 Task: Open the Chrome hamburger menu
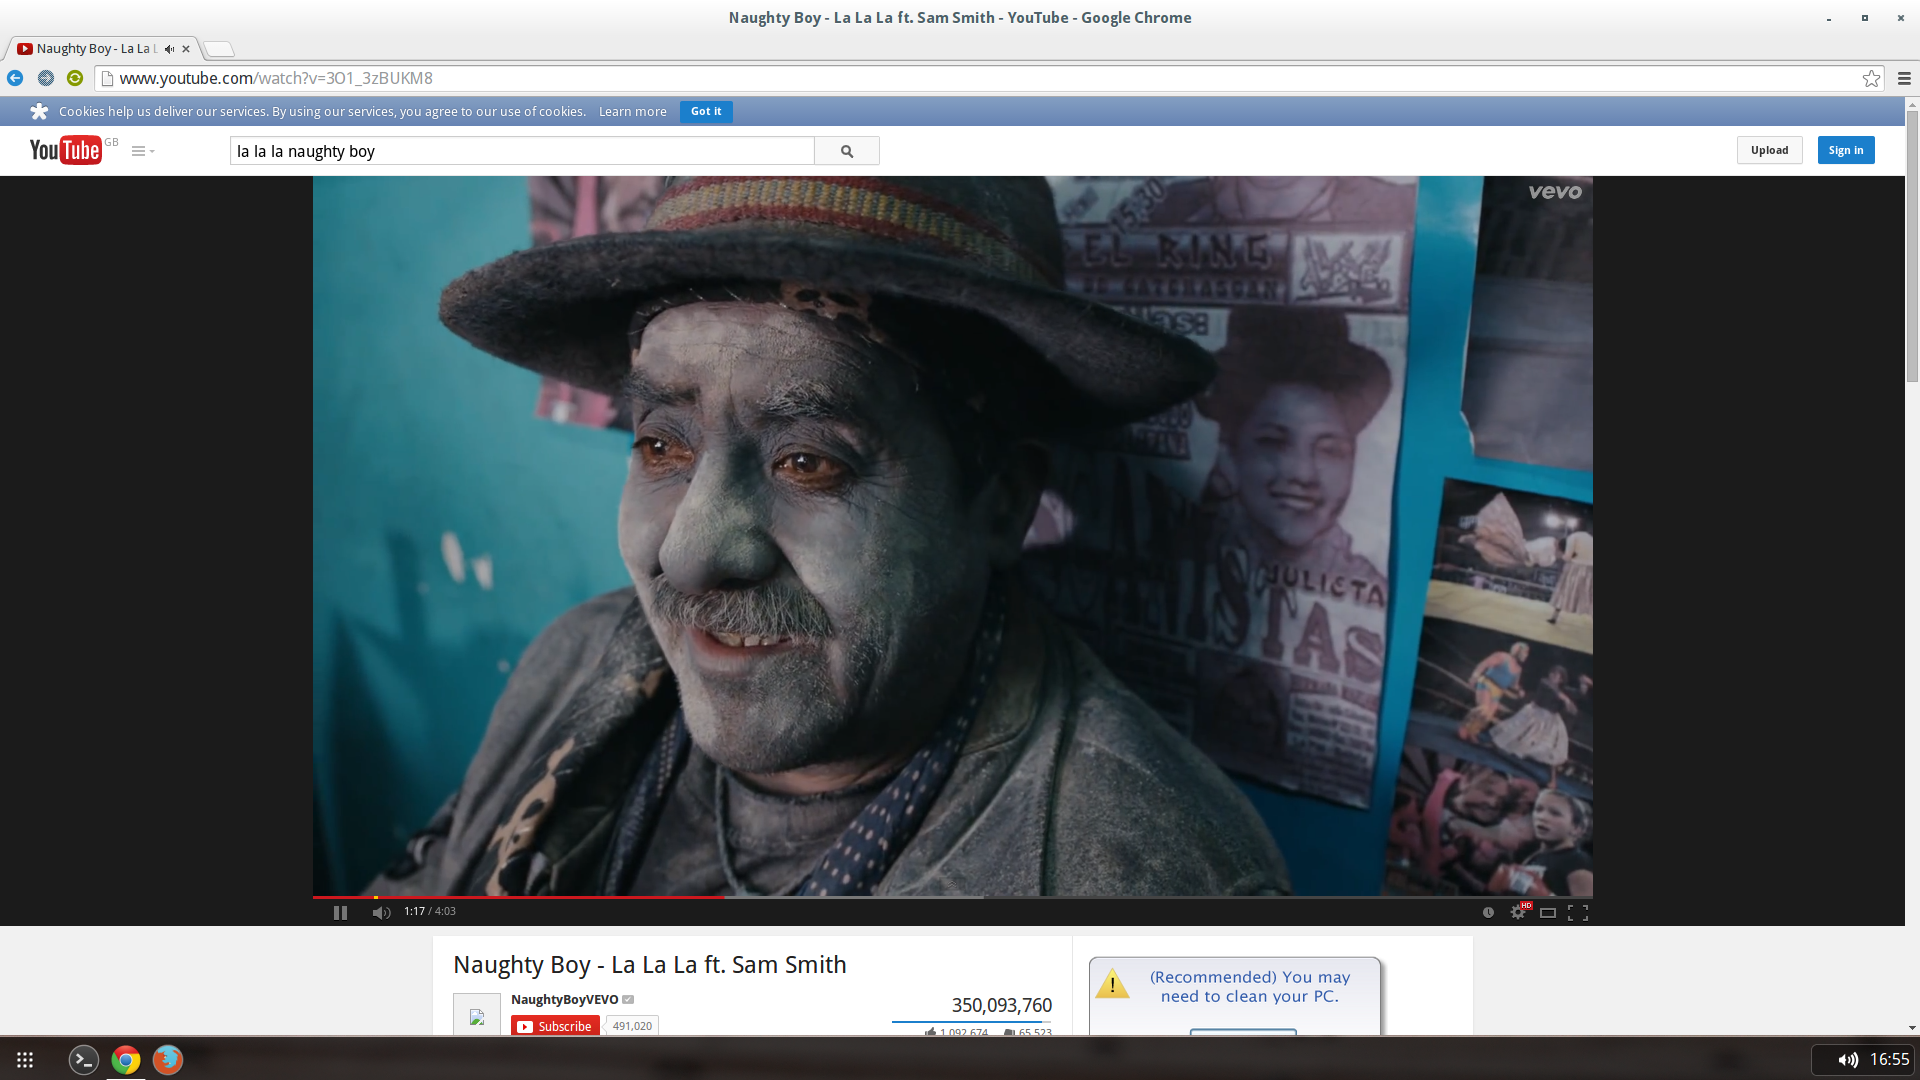[1904, 78]
